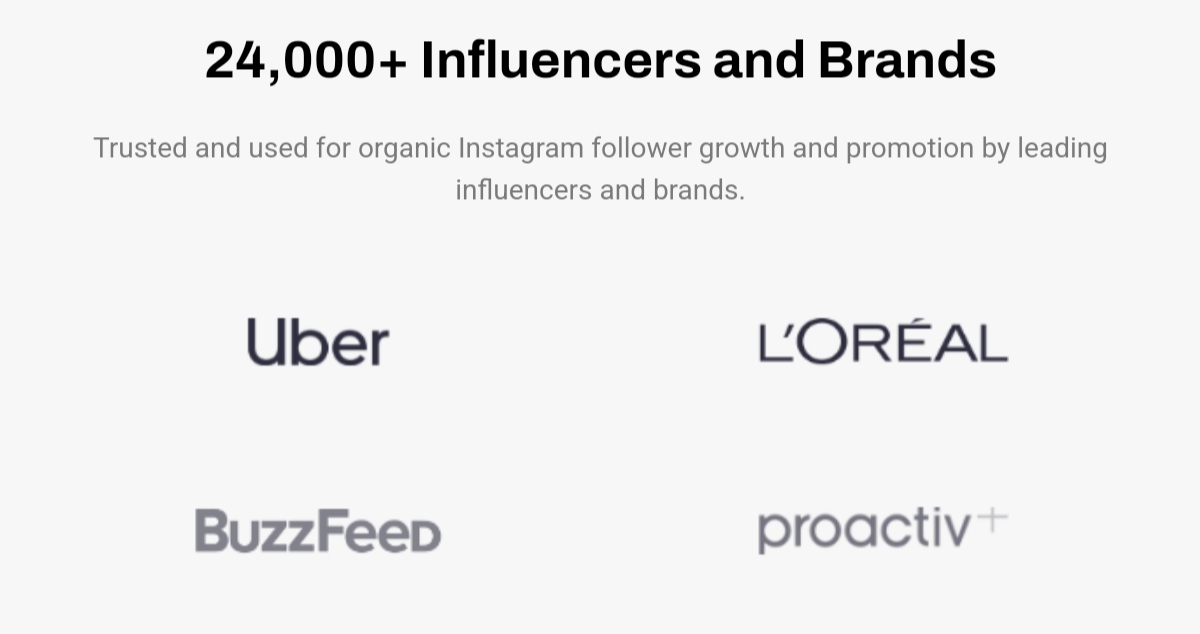Click the '24,000+ Influencers and Brands' heading

tap(600, 60)
